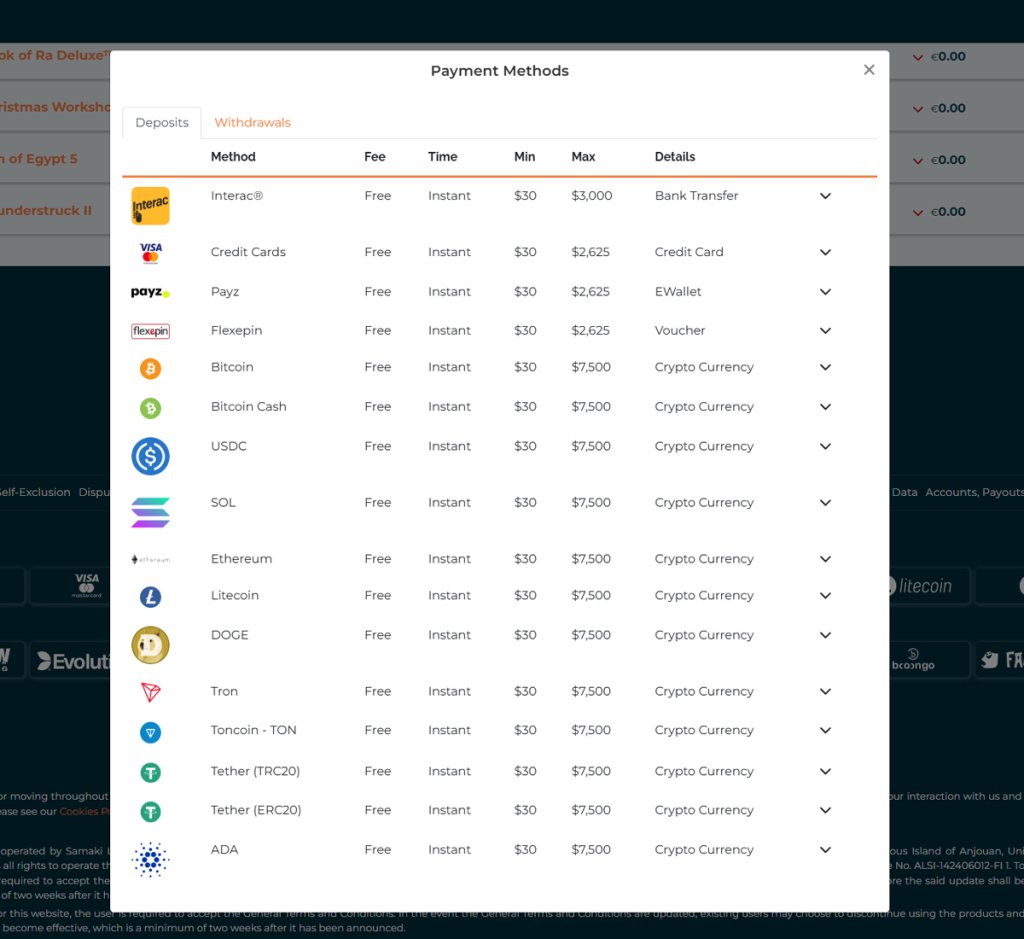The image size is (1024, 939).
Task: Expand details for the Interac row
Action: (825, 196)
